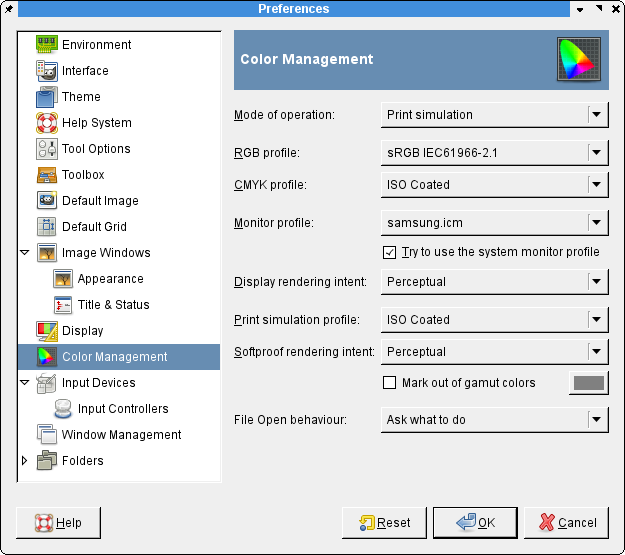Disable Try to use system monitor profile

tap(390, 252)
